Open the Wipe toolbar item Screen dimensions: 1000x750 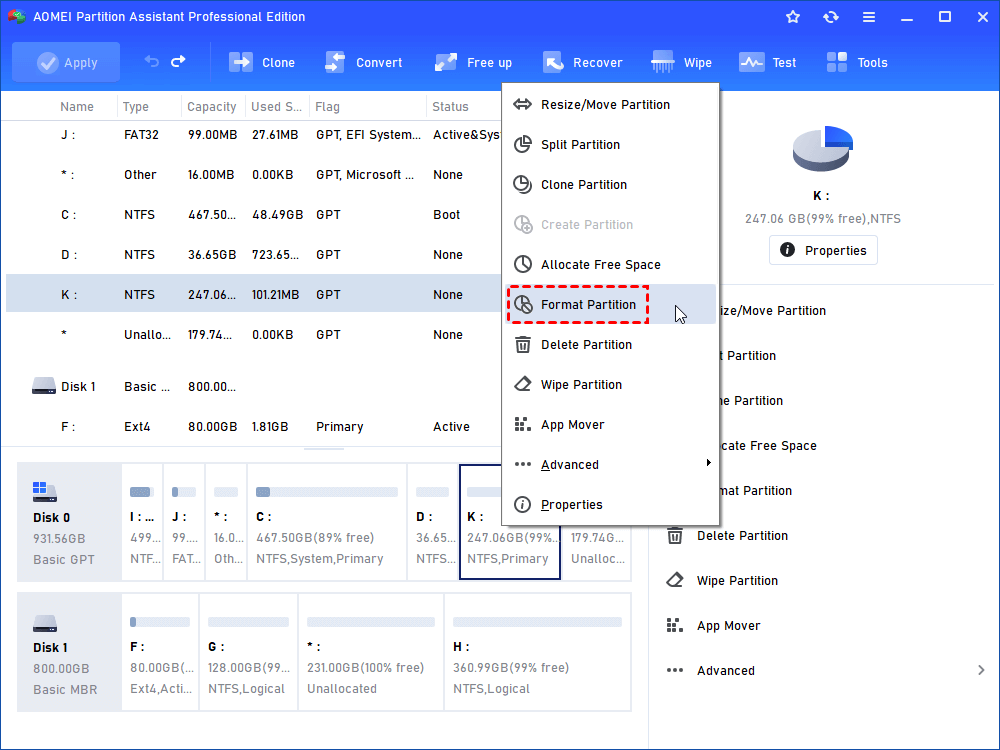pyautogui.click(x=682, y=62)
